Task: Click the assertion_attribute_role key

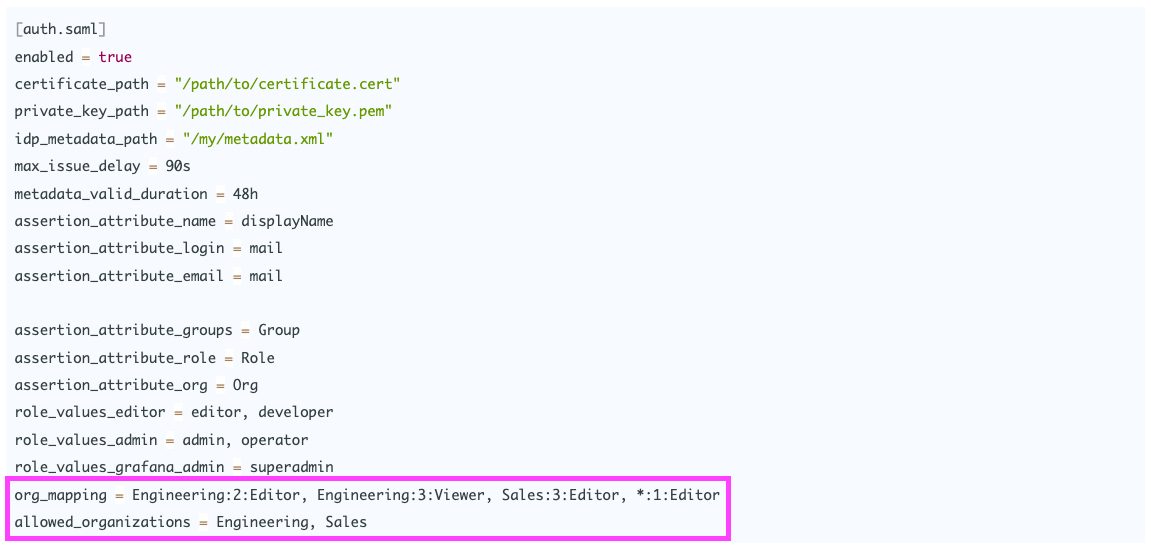Action: pos(116,357)
